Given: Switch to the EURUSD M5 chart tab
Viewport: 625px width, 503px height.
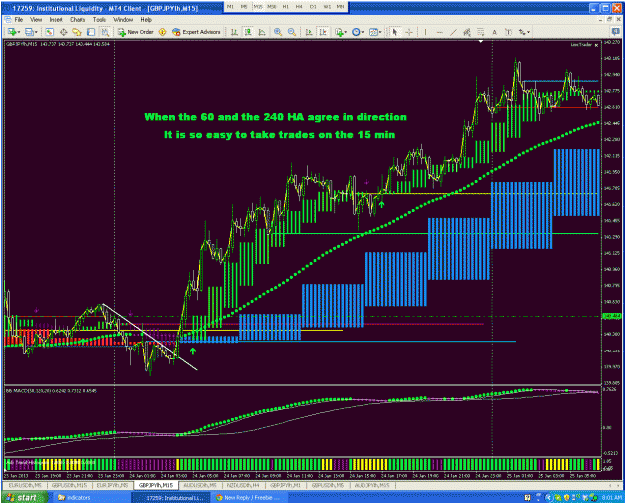Looking at the screenshot, I should tap(25, 485).
